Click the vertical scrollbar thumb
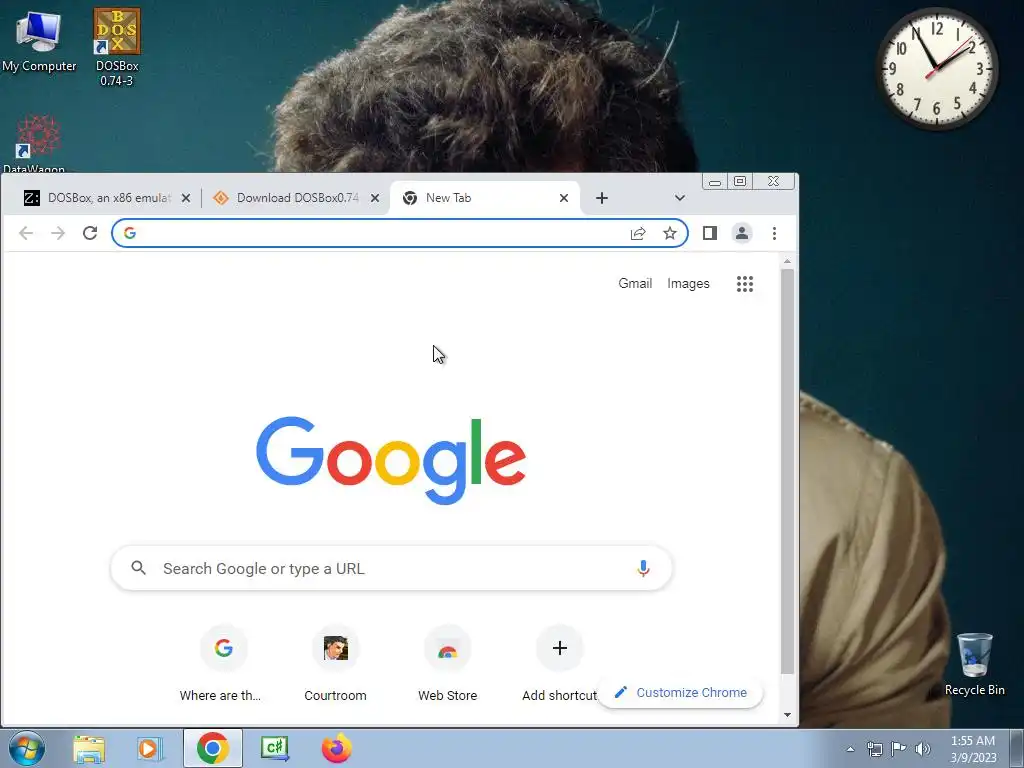 788,472
